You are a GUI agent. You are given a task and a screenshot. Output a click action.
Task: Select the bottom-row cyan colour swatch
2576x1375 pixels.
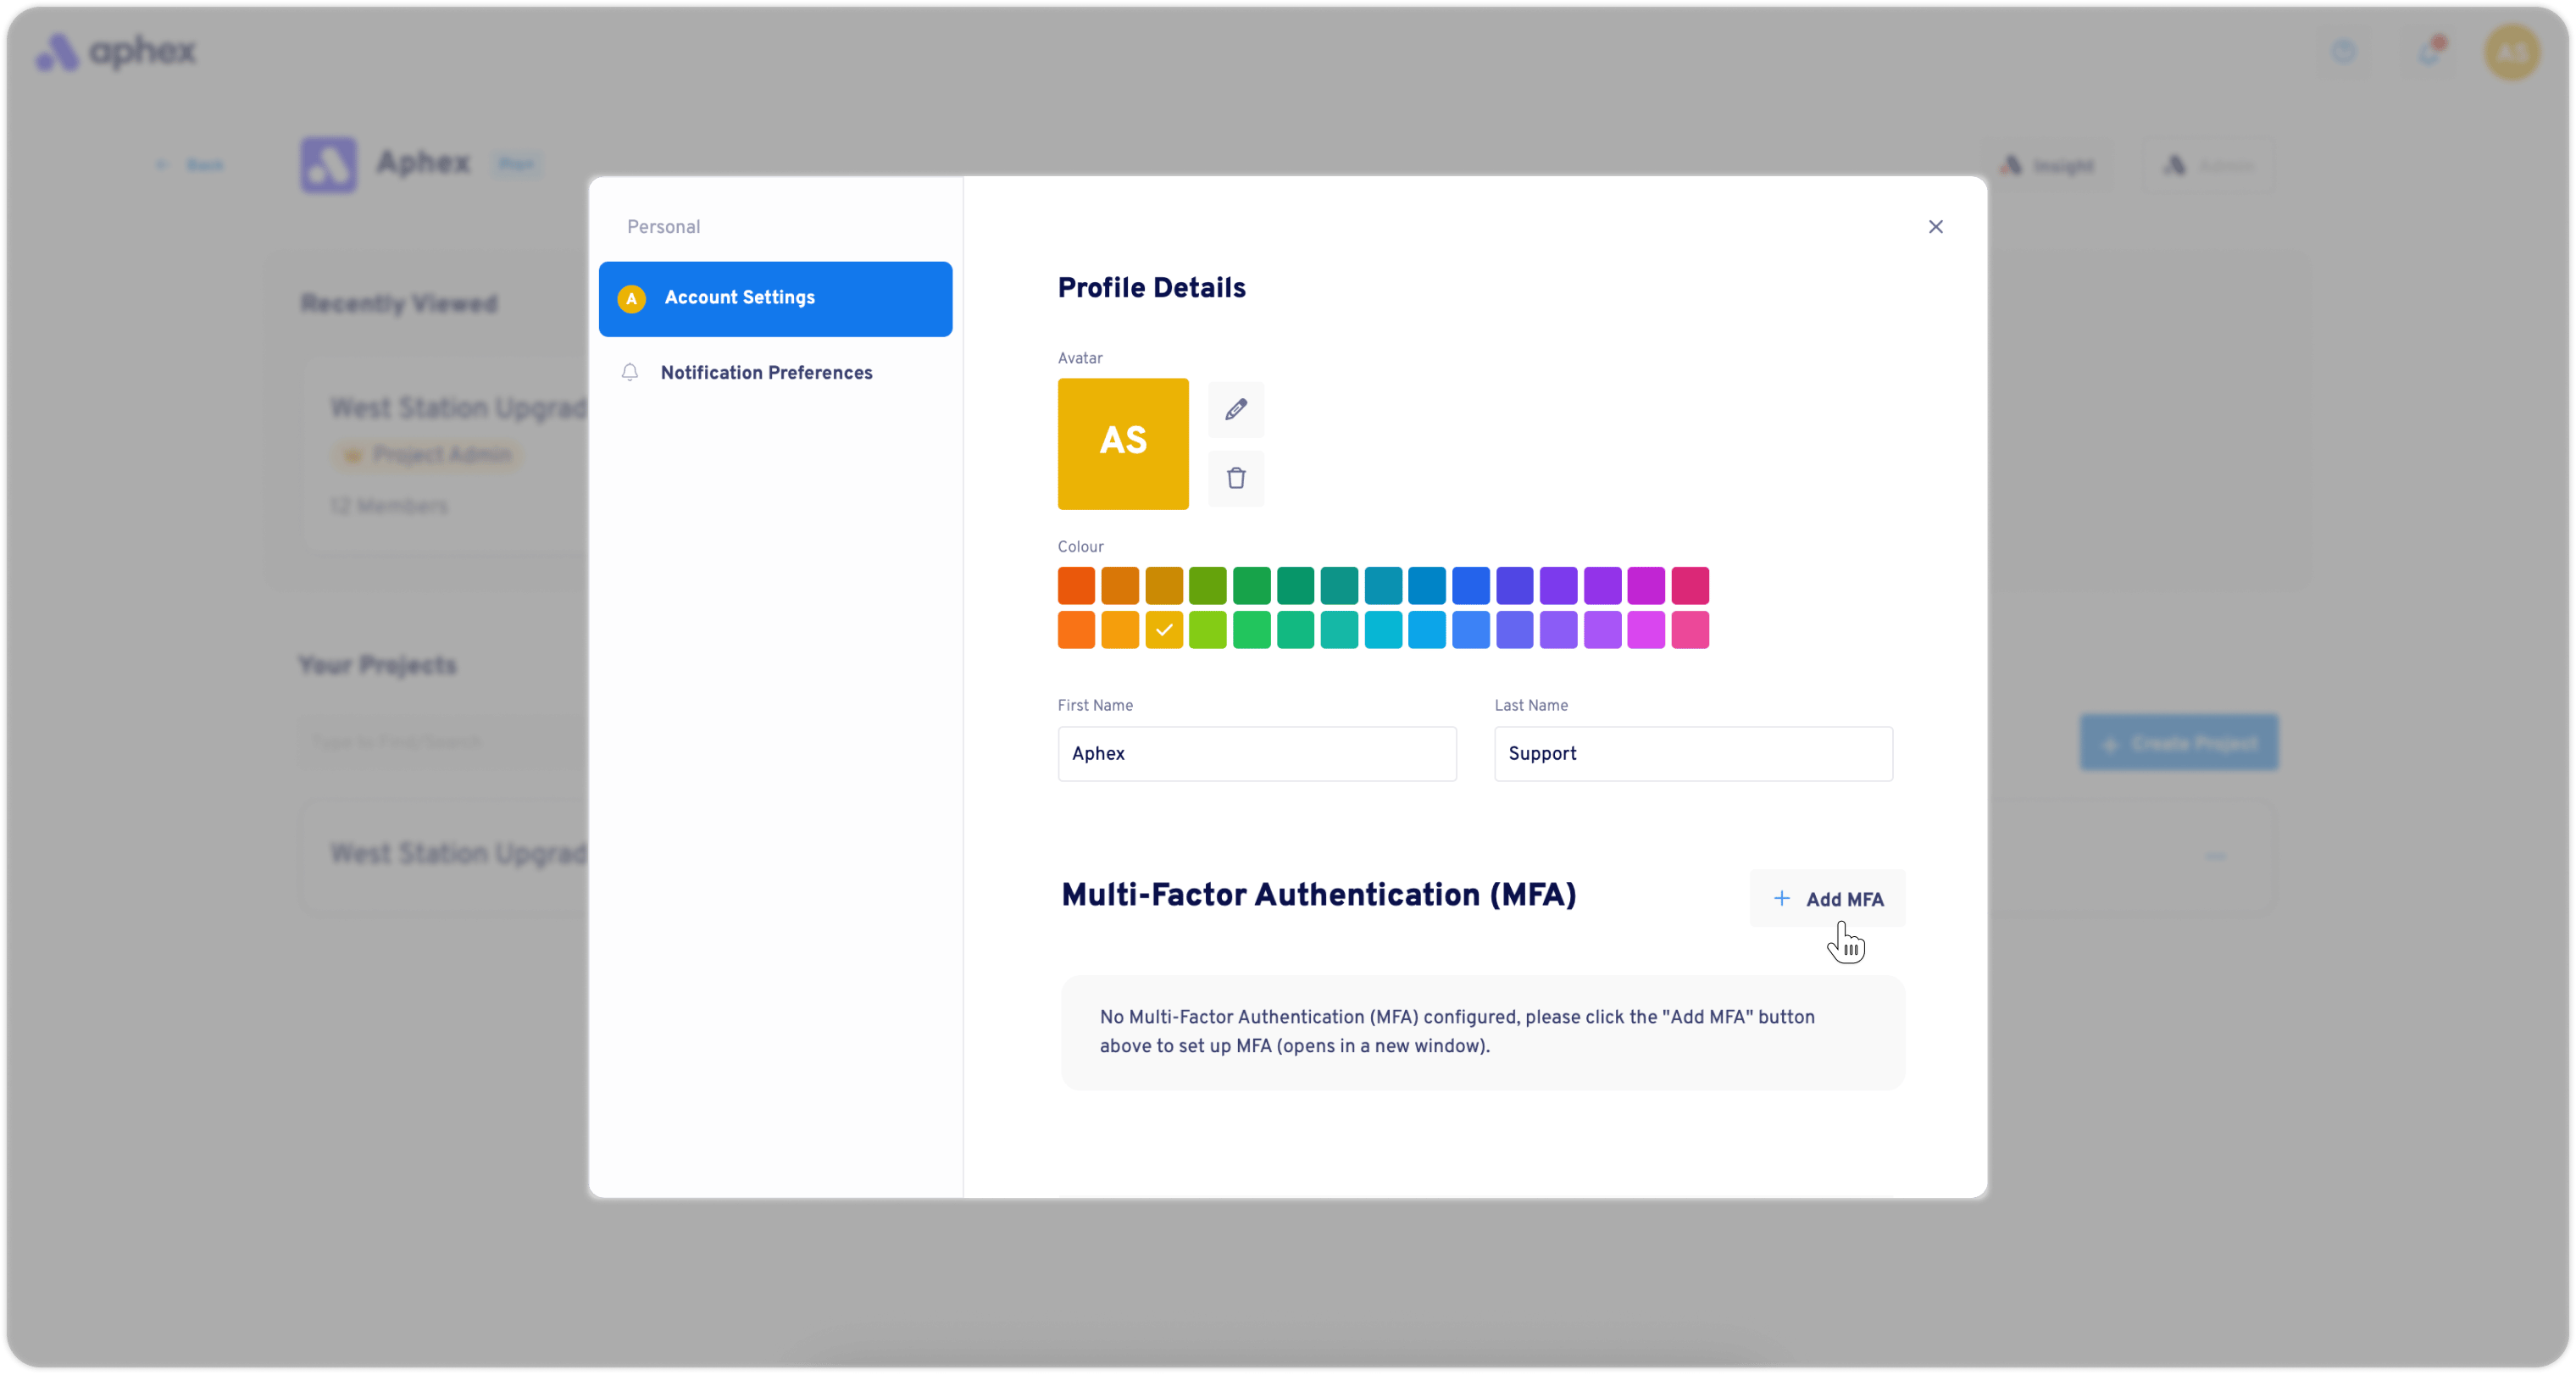coord(1383,630)
